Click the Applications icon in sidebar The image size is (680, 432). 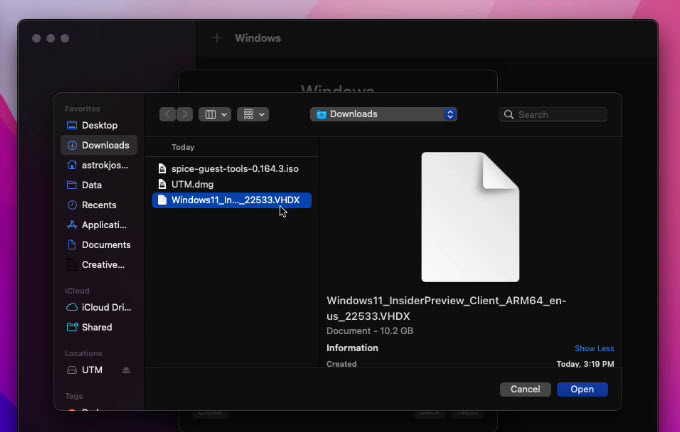[72, 225]
